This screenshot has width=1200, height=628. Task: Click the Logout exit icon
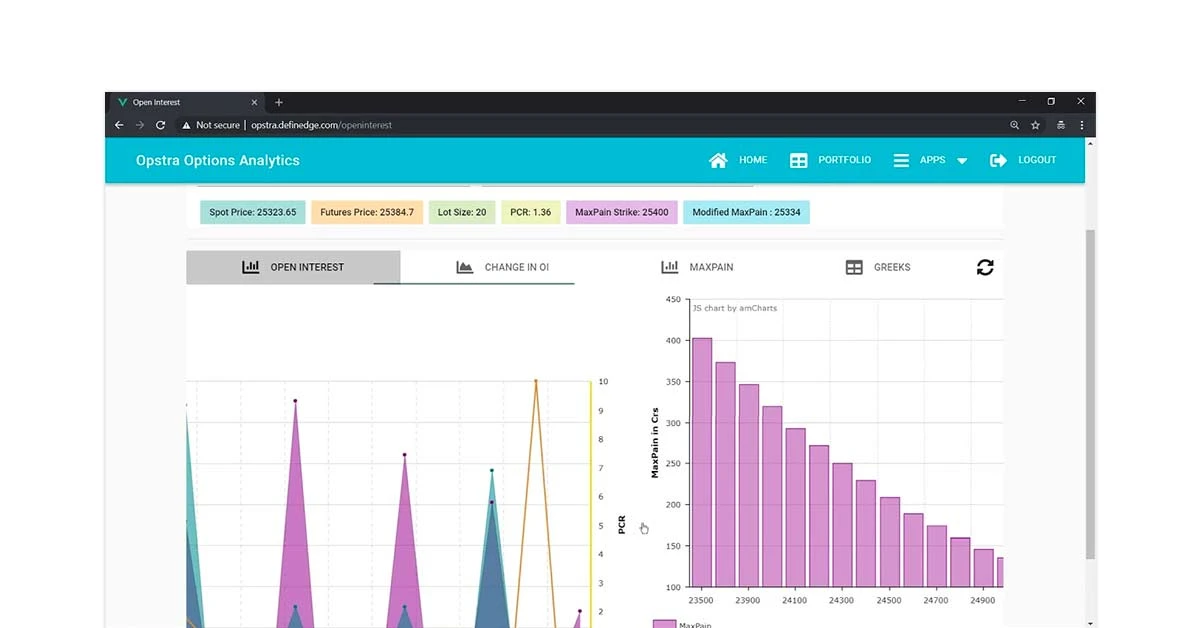(x=998, y=160)
